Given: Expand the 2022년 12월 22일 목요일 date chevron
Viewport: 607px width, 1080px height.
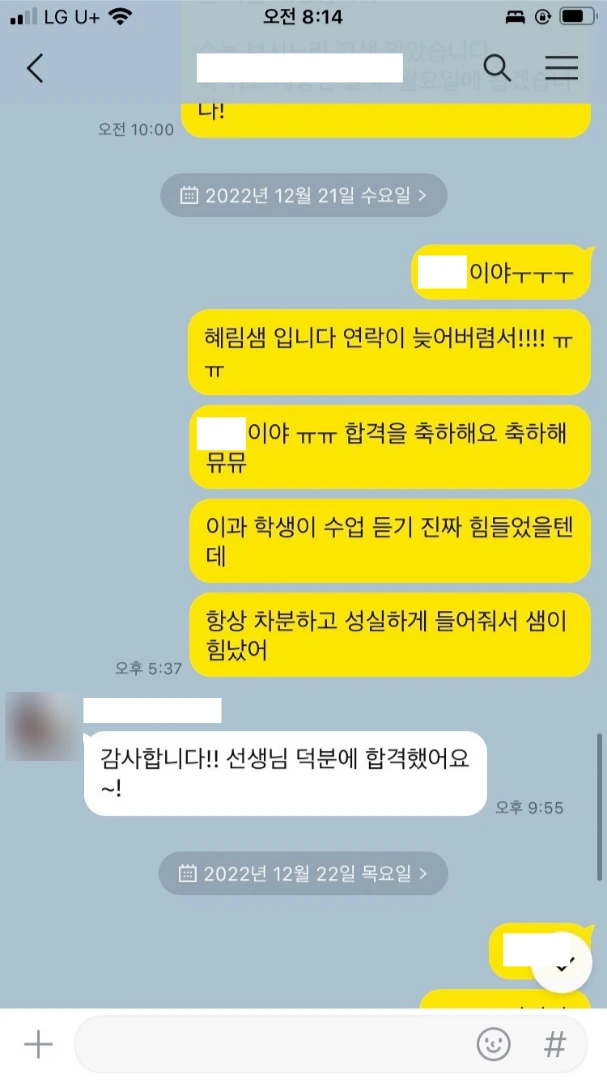Looking at the screenshot, I should point(423,873).
